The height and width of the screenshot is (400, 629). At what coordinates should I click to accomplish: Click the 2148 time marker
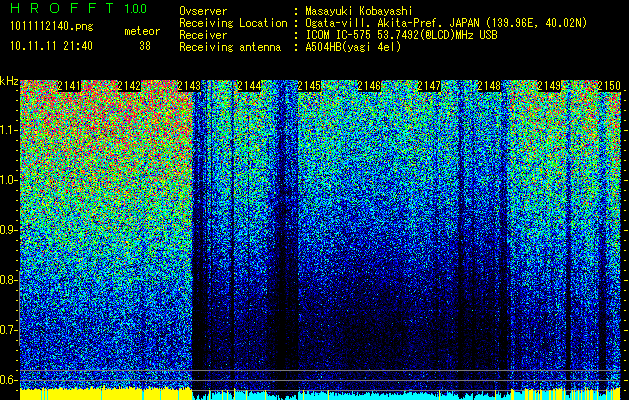coord(489,86)
